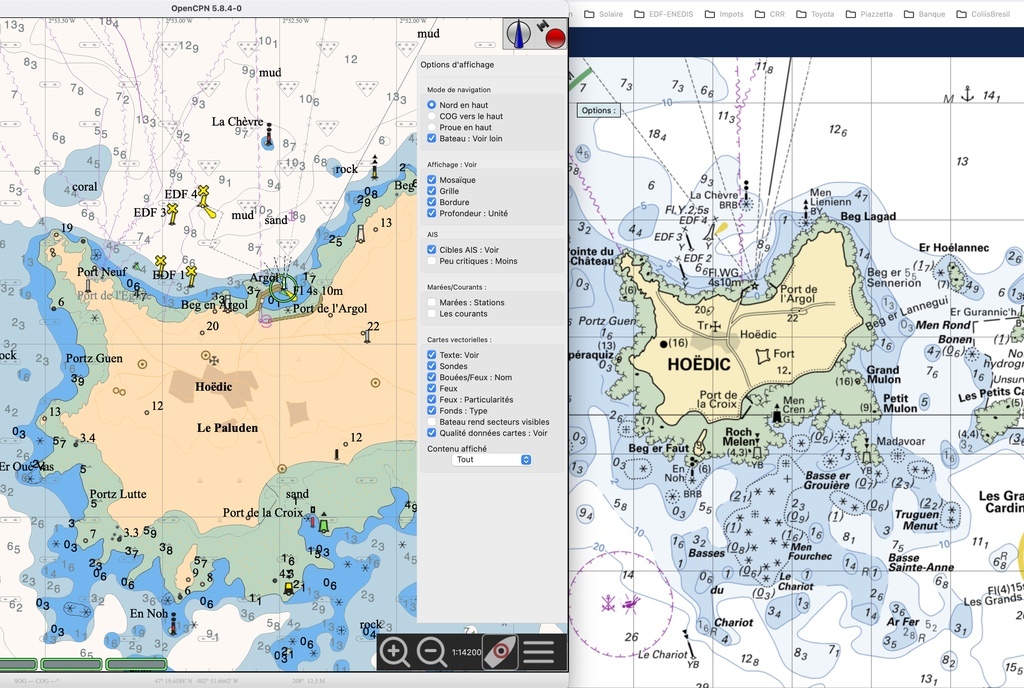Toggle Cibles AIS : Voir checkbox
Image resolution: width=1024 pixels, height=688 pixels.
coord(432,250)
